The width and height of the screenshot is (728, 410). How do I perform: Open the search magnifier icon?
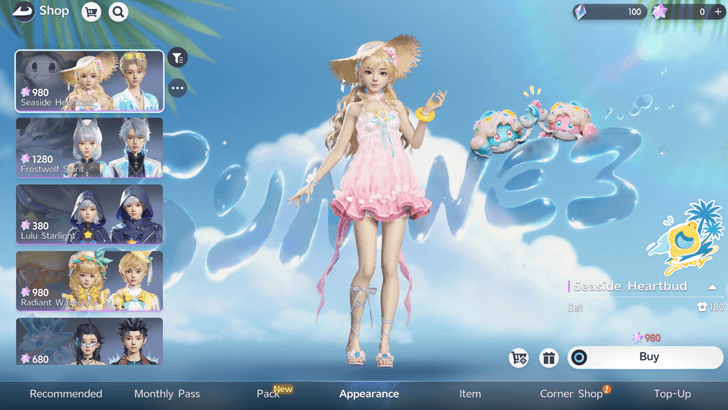(118, 12)
